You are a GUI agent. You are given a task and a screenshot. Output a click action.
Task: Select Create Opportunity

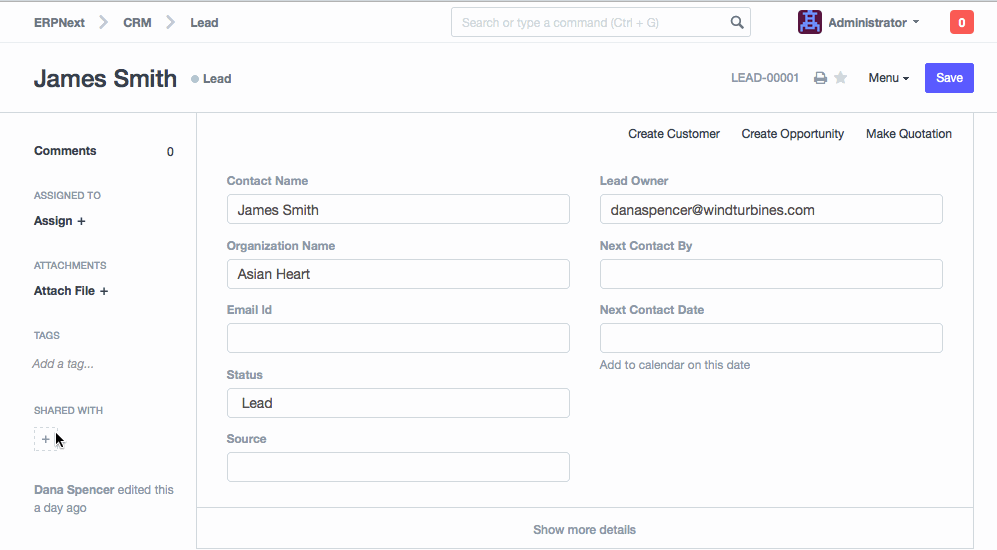coord(792,134)
